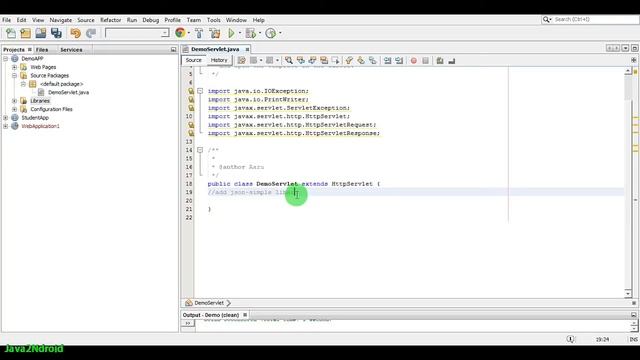
Task: Click the Open Project toolbar icon
Action: (40, 33)
